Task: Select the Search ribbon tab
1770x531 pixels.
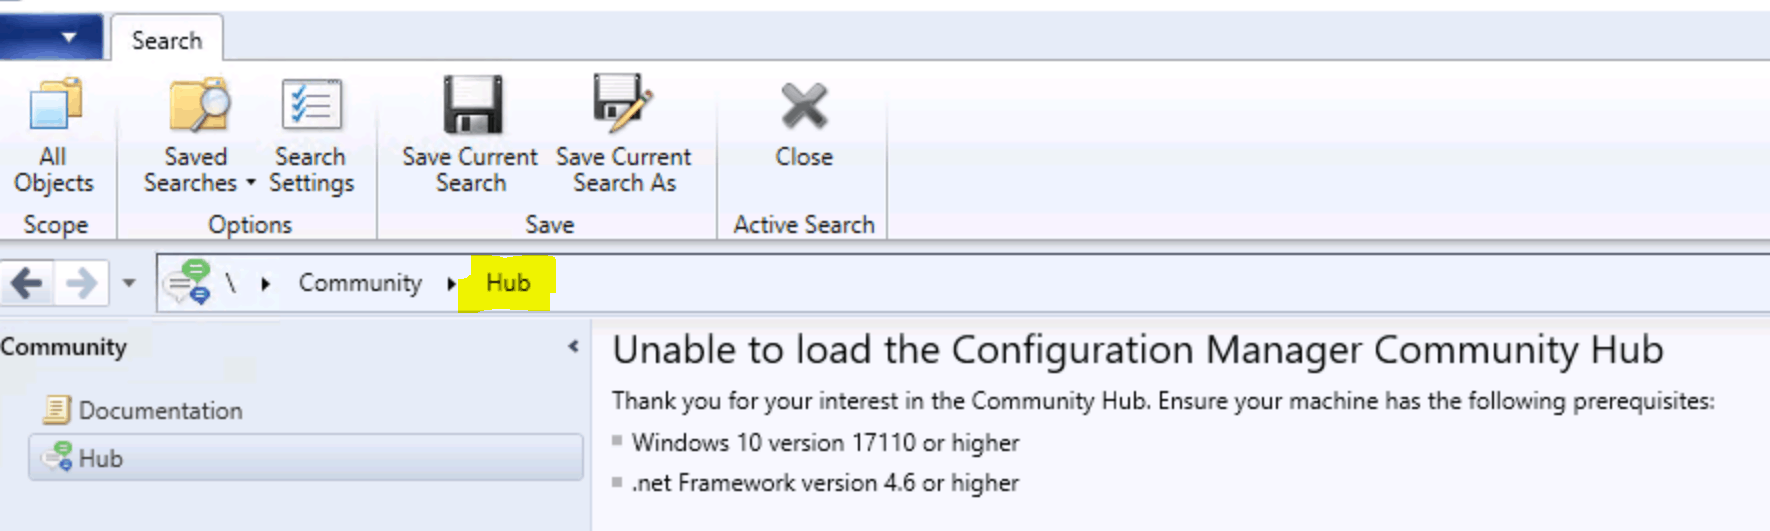Action: coord(167,40)
